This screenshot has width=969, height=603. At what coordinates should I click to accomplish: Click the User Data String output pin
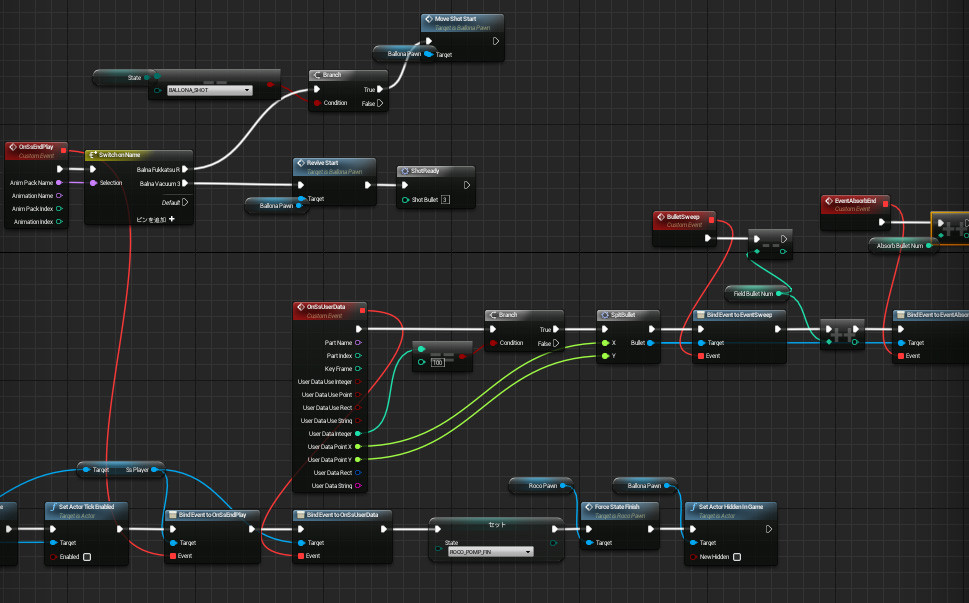[358, 486]
